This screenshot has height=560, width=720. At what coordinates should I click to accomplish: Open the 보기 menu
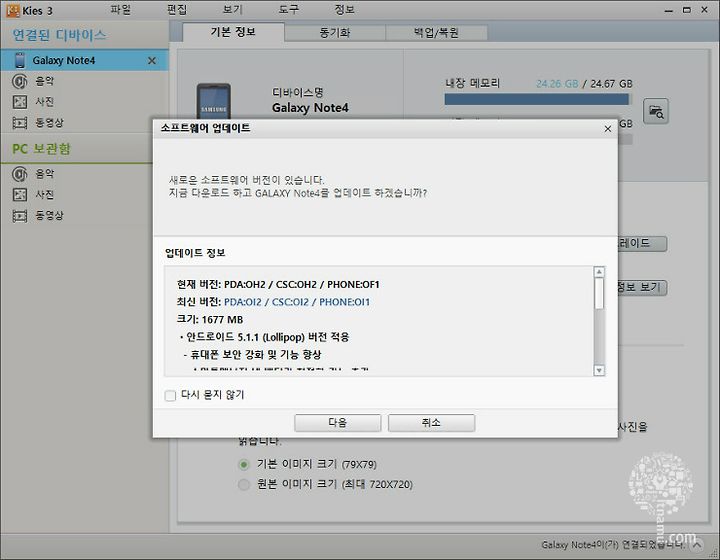[x=232, y=10]
